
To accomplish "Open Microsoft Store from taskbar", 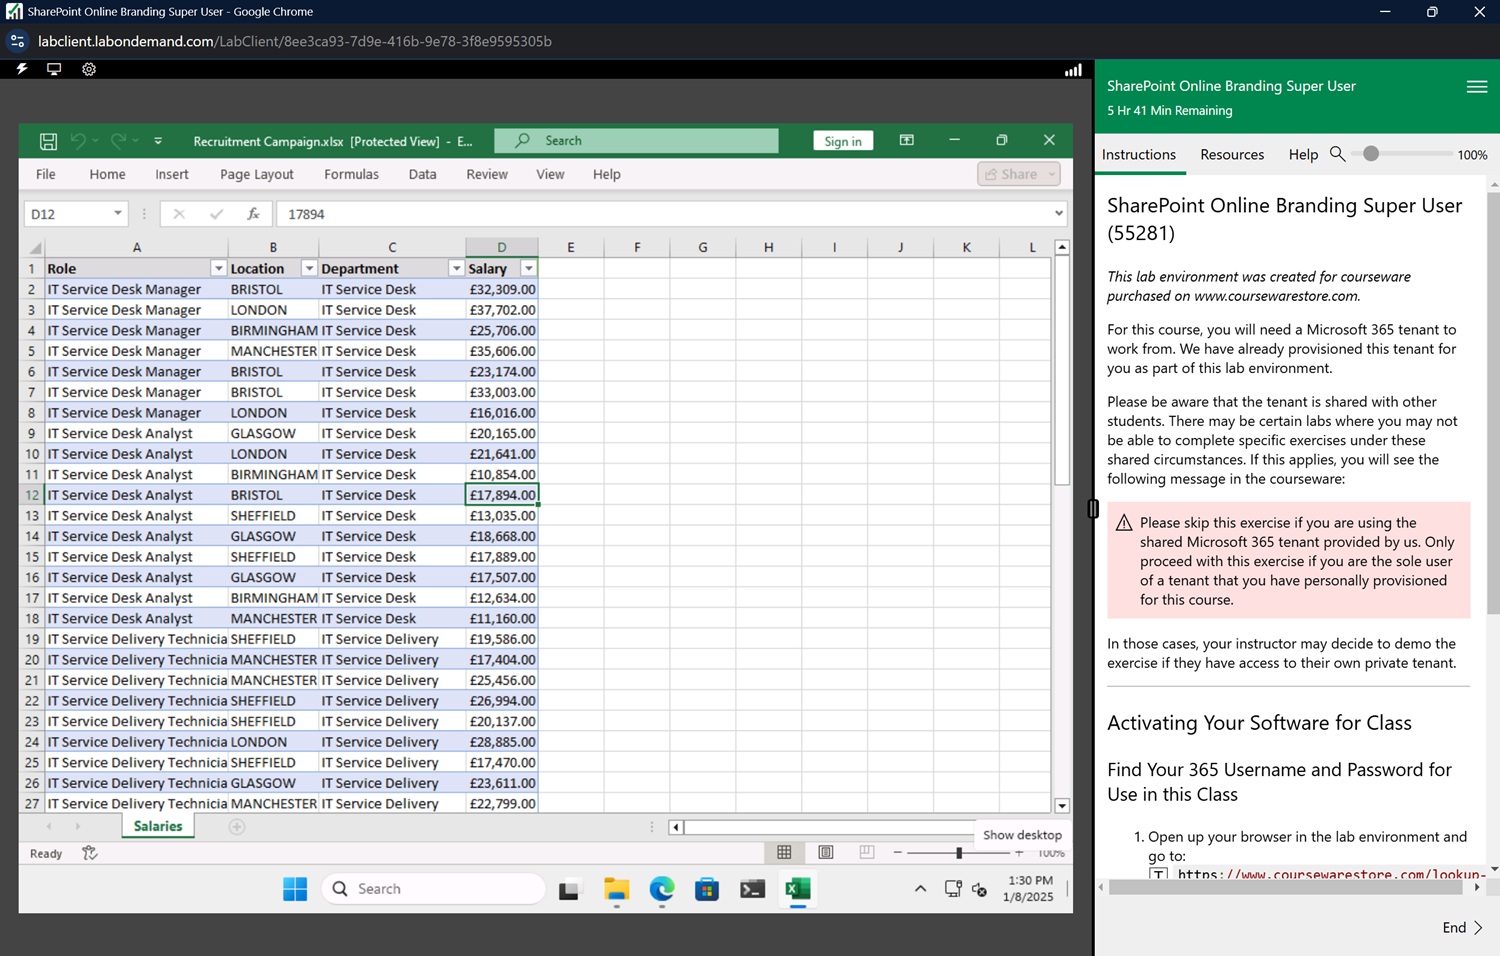I will [707, 889].
